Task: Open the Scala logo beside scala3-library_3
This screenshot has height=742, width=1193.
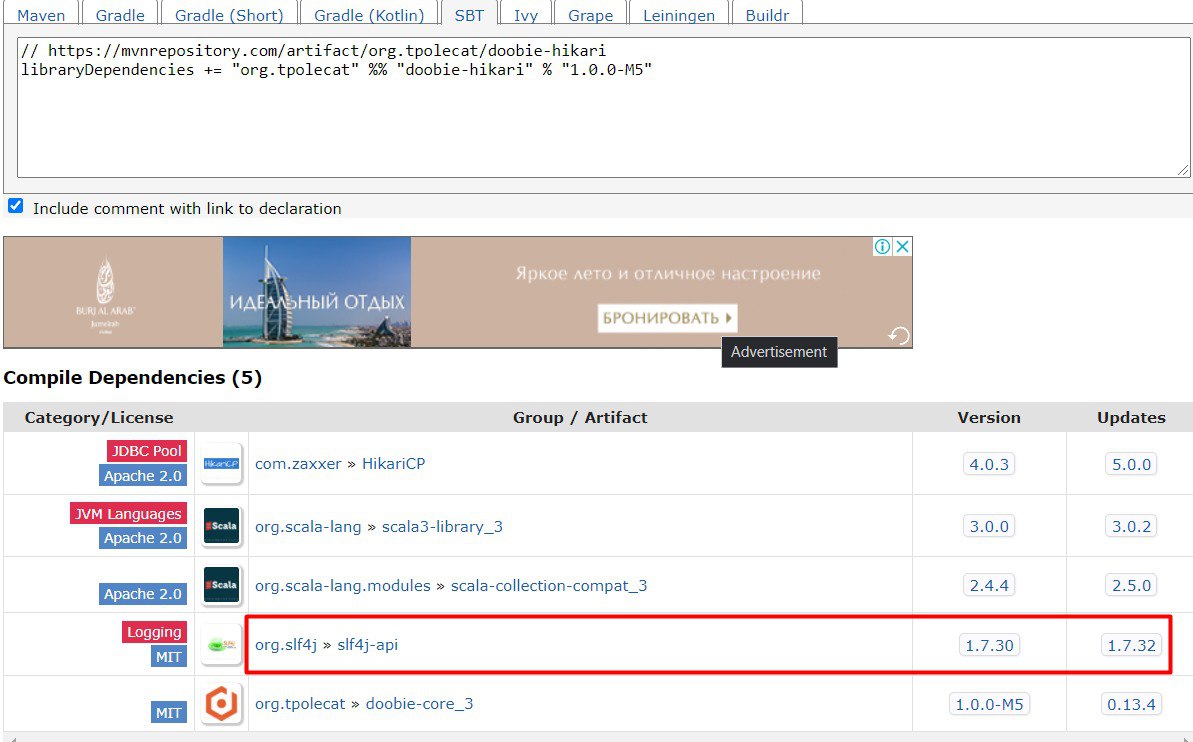Action: click(221, 526)
